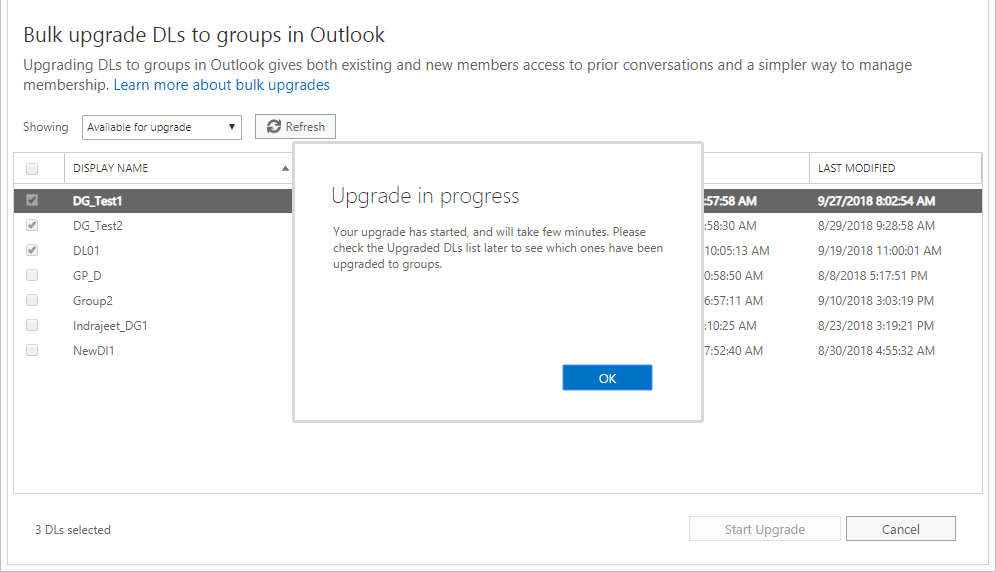Click the 6:57:11 AM time cell
The height and width of the screenshot is (572, 996).
coord(733,301)
